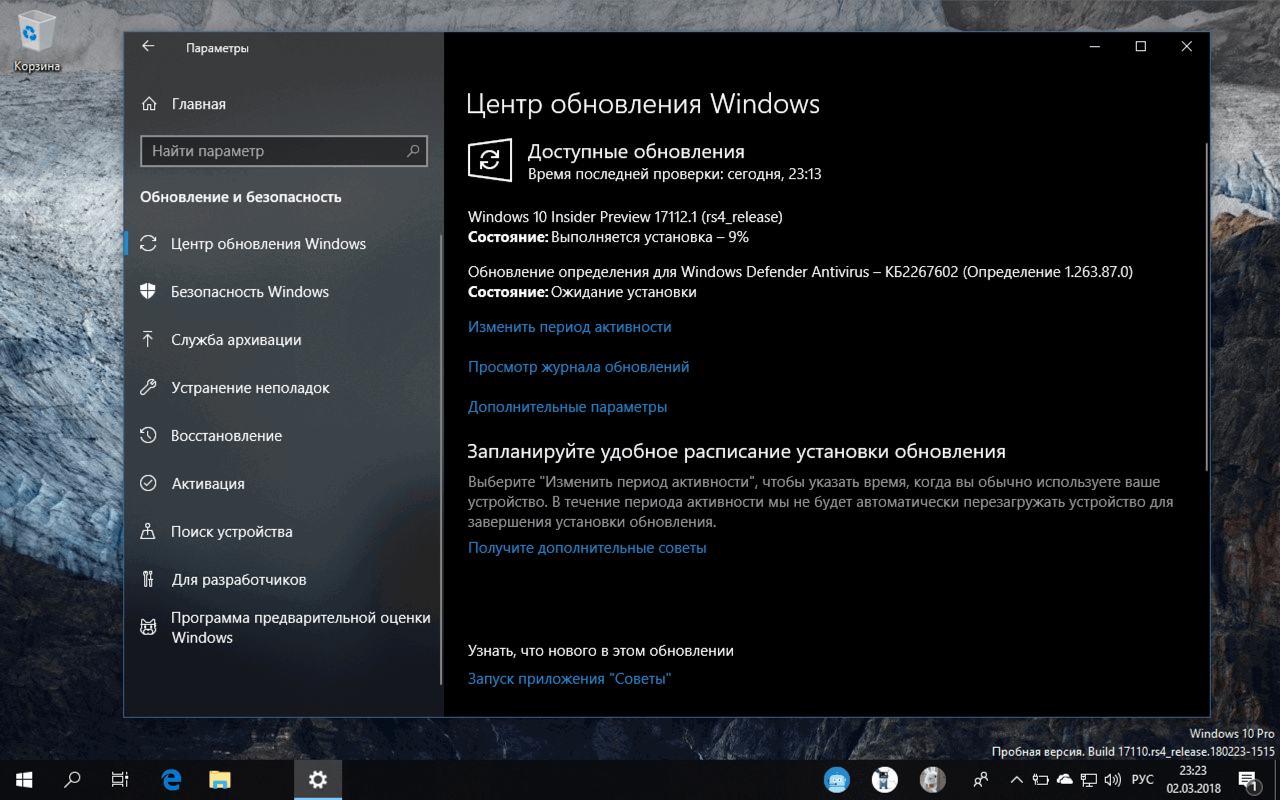
Task: Click the Поиск устройства location icon
Action: click(148, 531)
